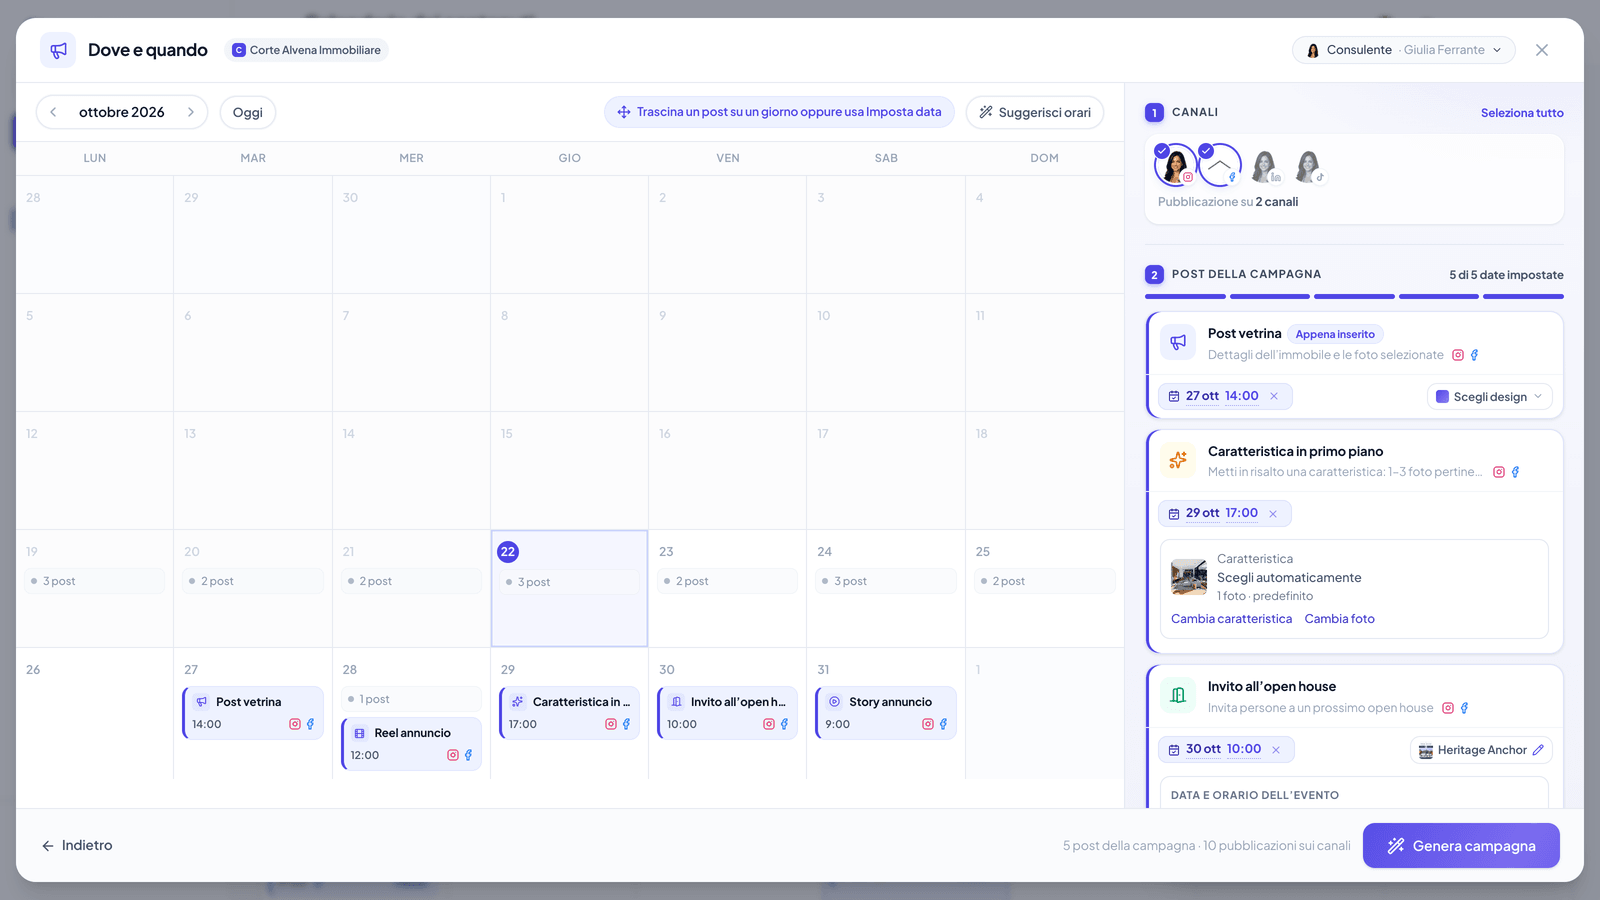Click Suggerisci orari button
Viewport: 1600px width, 900px height.
coord(1035,112)
